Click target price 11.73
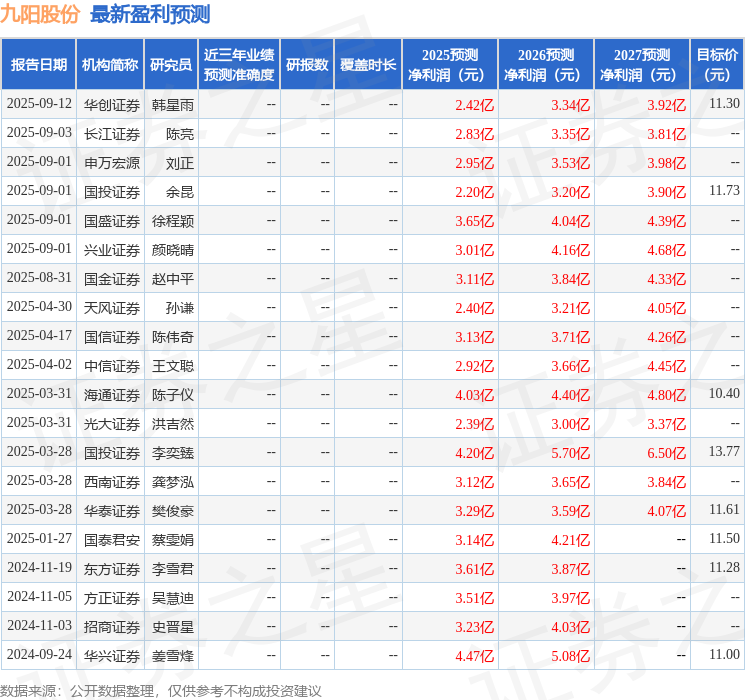This screenshot has height=700, width=745. click(x=724, y=190)
